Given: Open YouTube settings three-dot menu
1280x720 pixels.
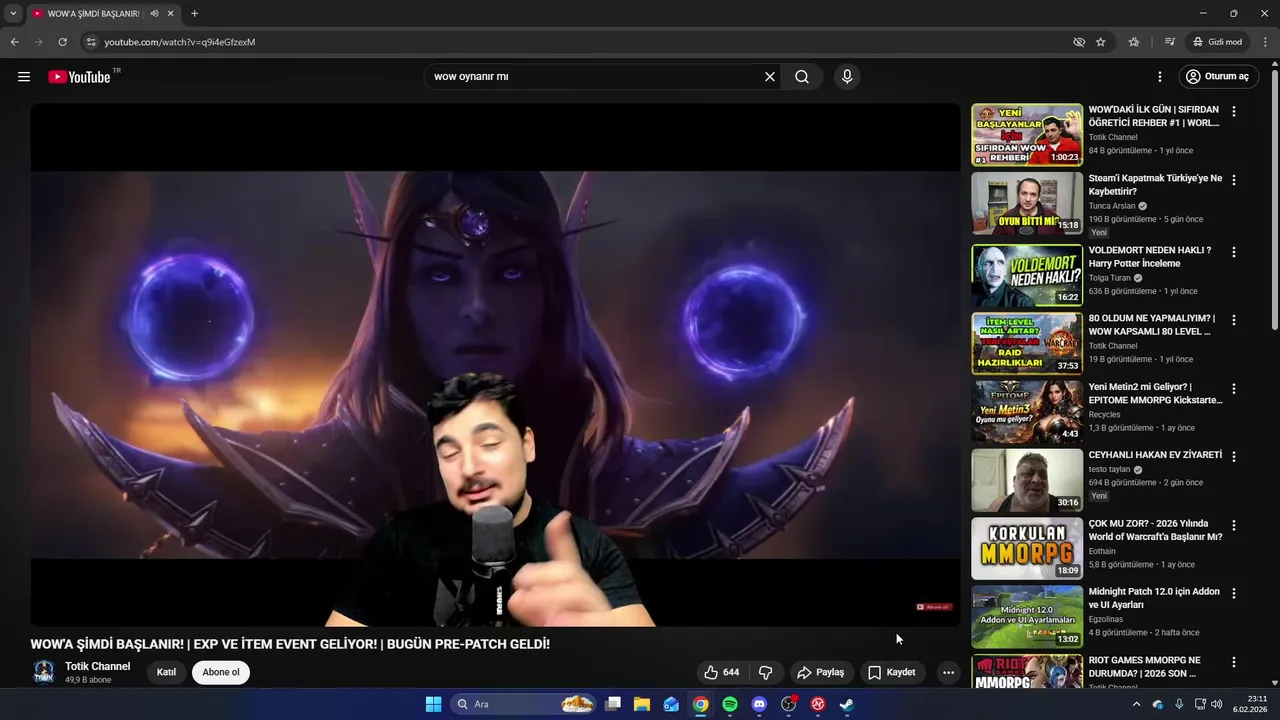Looking at the screenshot, I should [1160, 77].
